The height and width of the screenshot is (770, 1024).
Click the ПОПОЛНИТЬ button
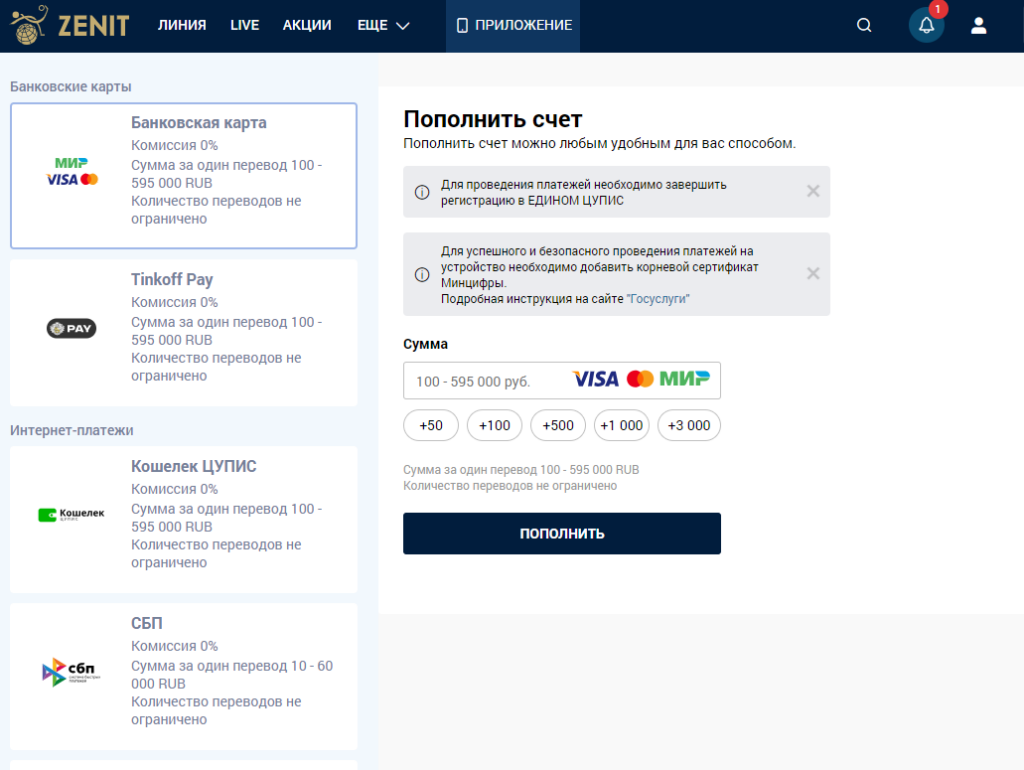tap(562, 534)
